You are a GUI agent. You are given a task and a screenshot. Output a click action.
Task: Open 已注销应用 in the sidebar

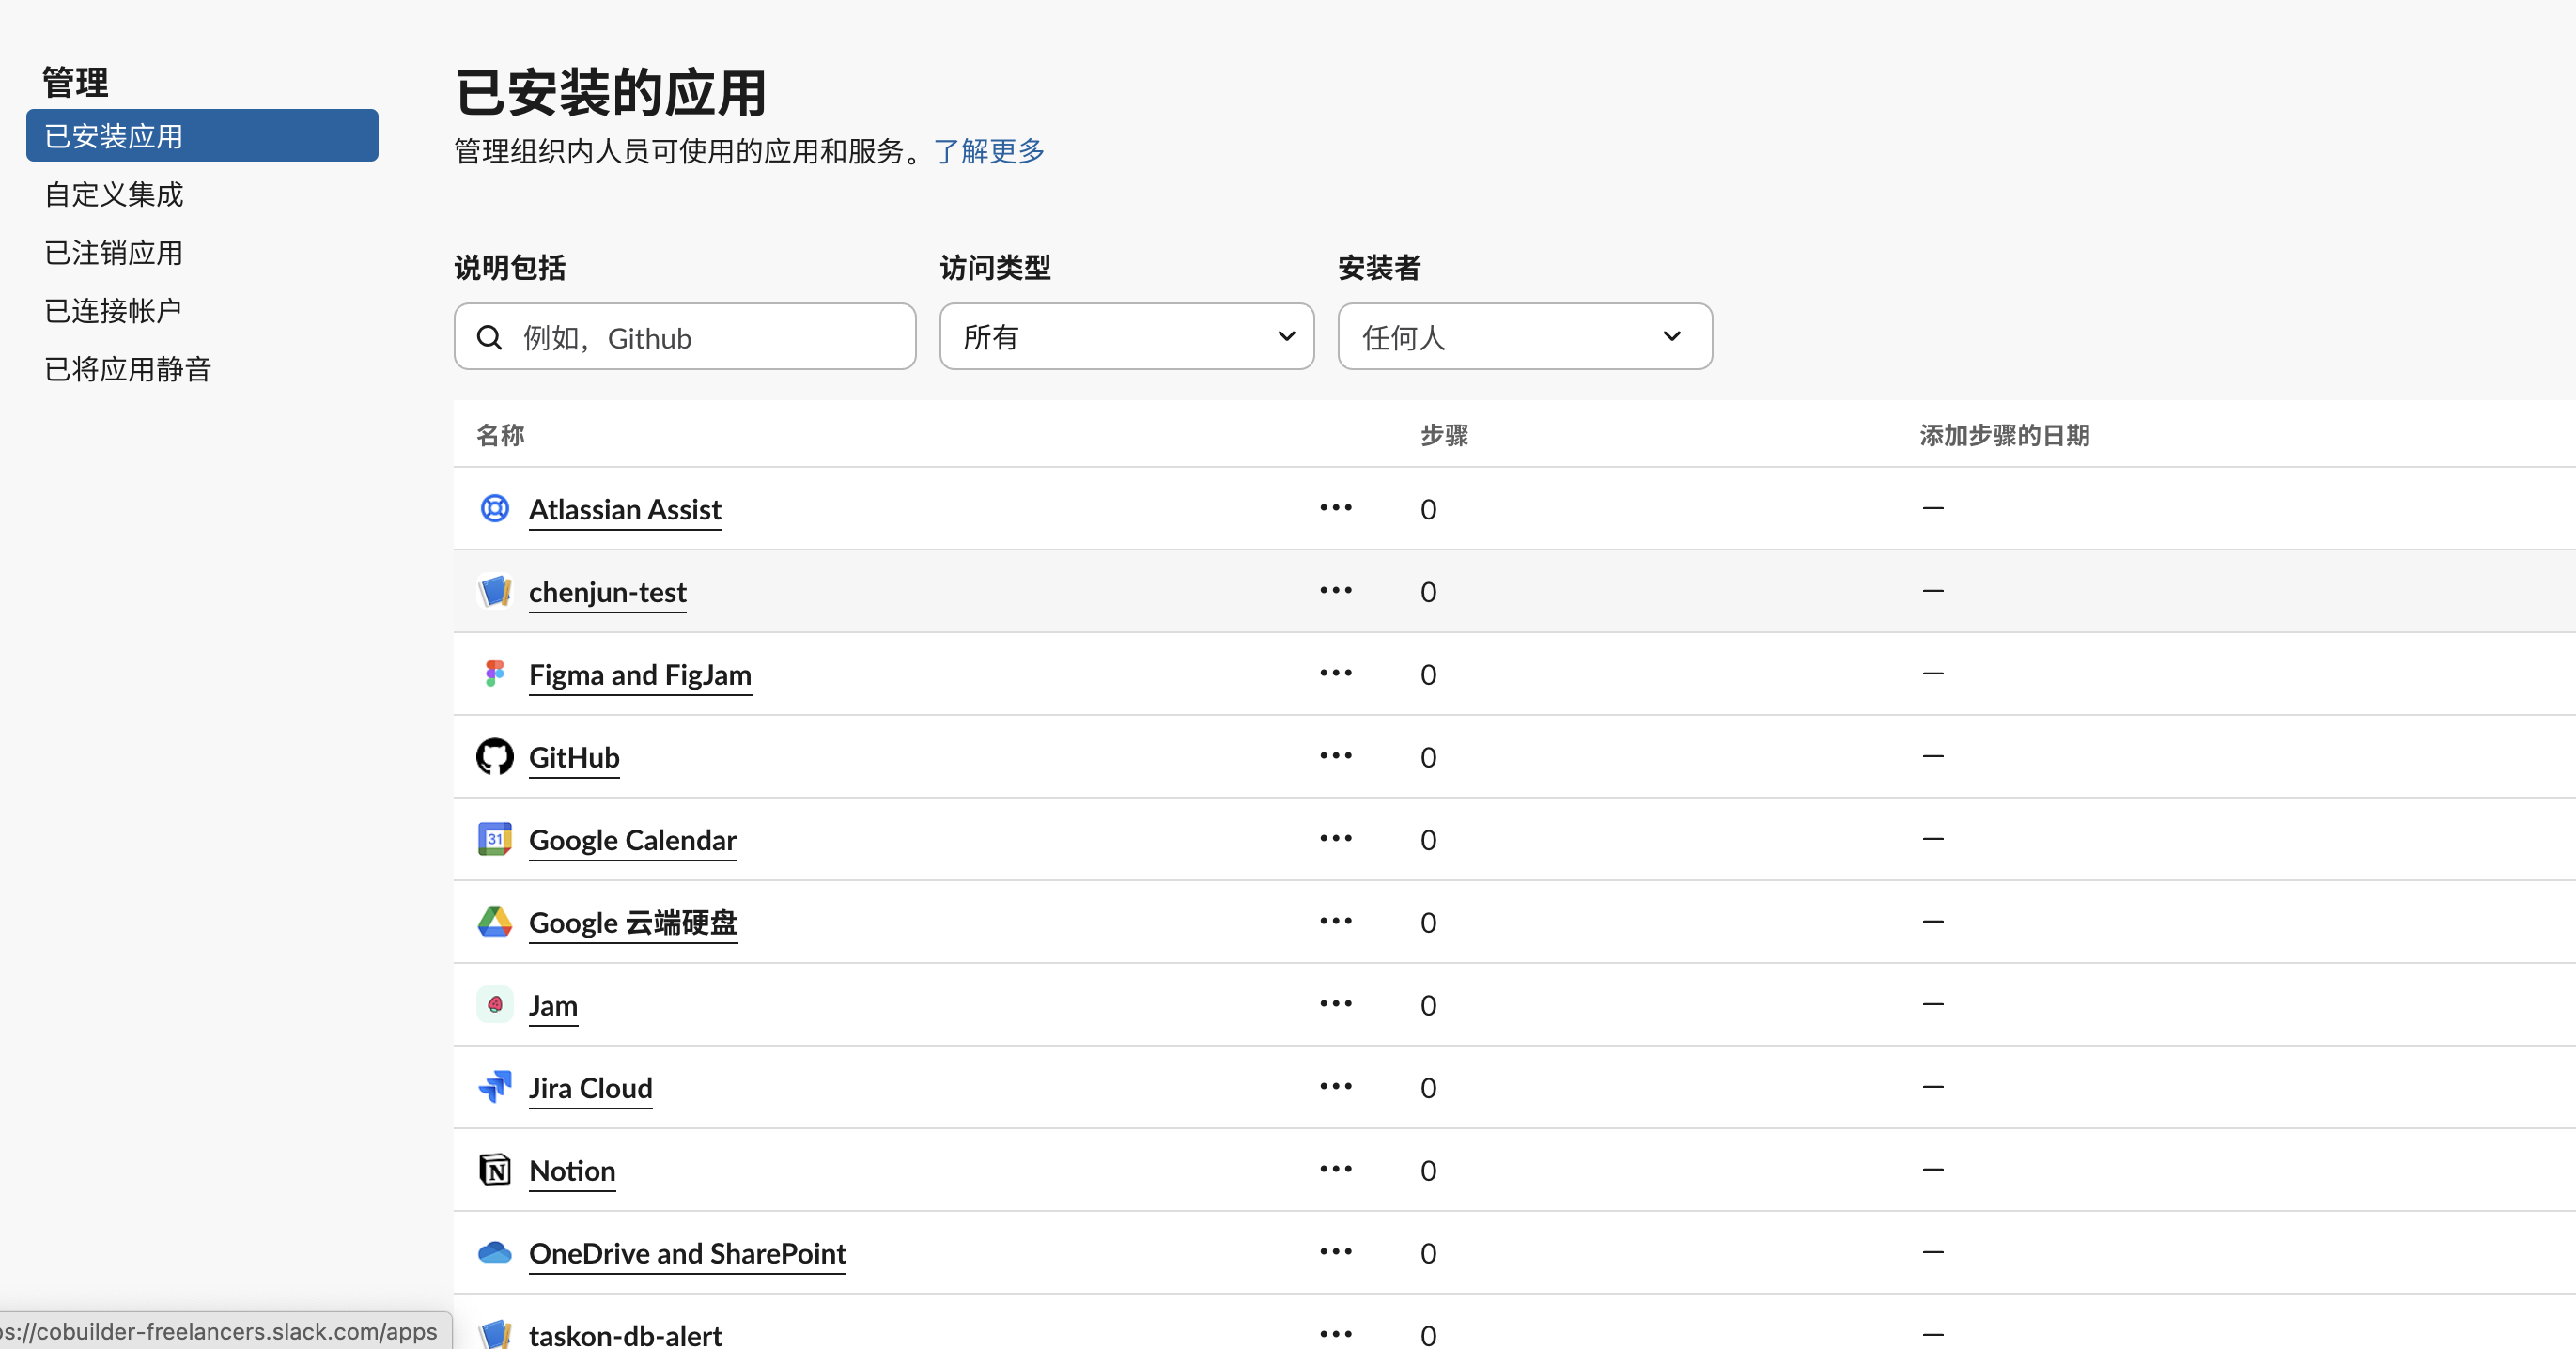pyautogui.click(x=114, y=252)
